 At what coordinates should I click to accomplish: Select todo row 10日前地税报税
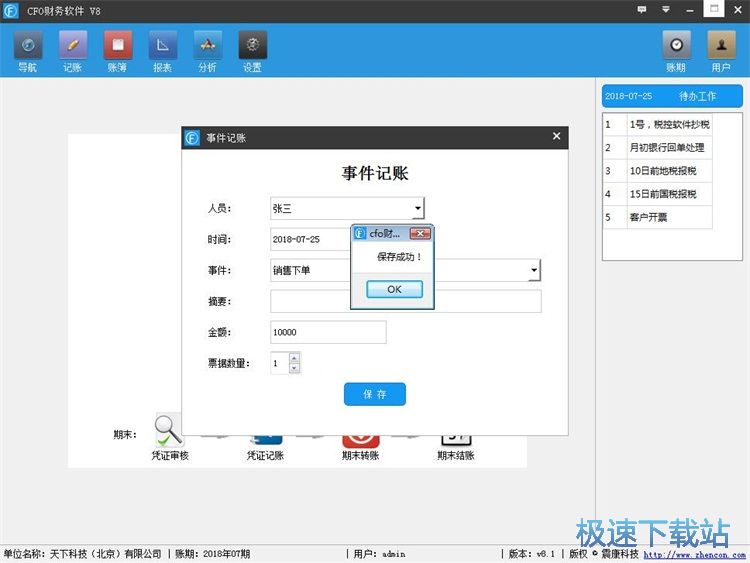pos(658,171)
